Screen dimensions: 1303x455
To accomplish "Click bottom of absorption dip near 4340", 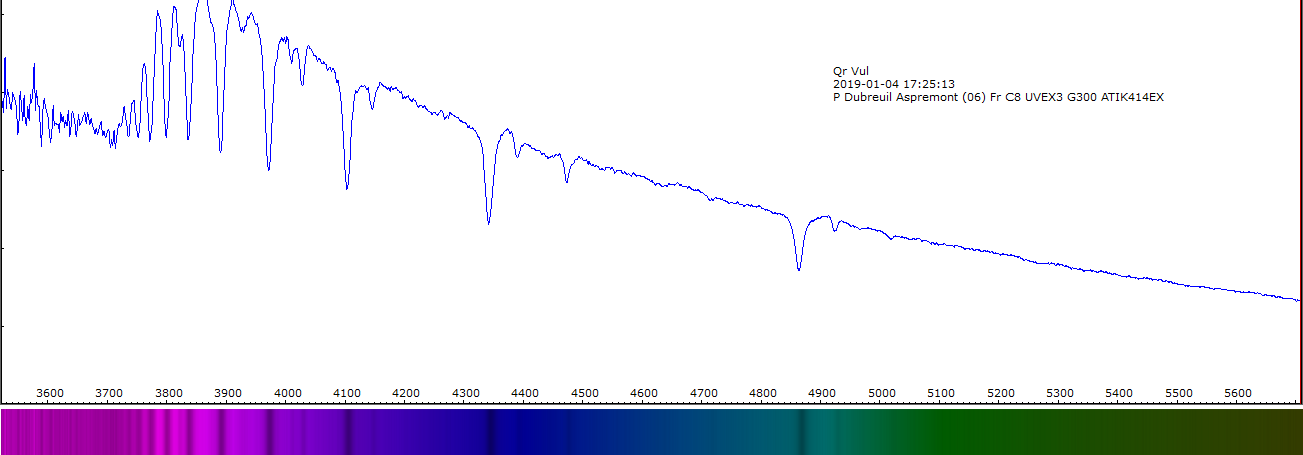I will 488,222.
